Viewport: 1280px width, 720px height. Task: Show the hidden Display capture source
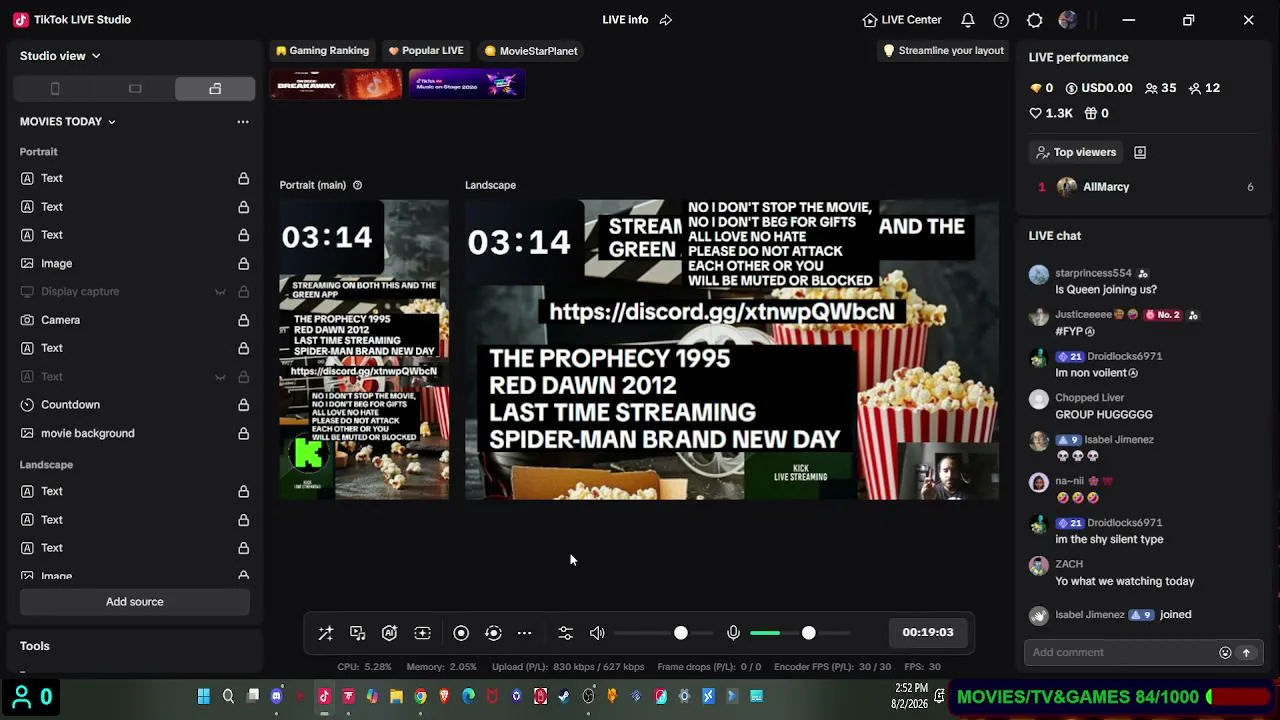point(220,292)
